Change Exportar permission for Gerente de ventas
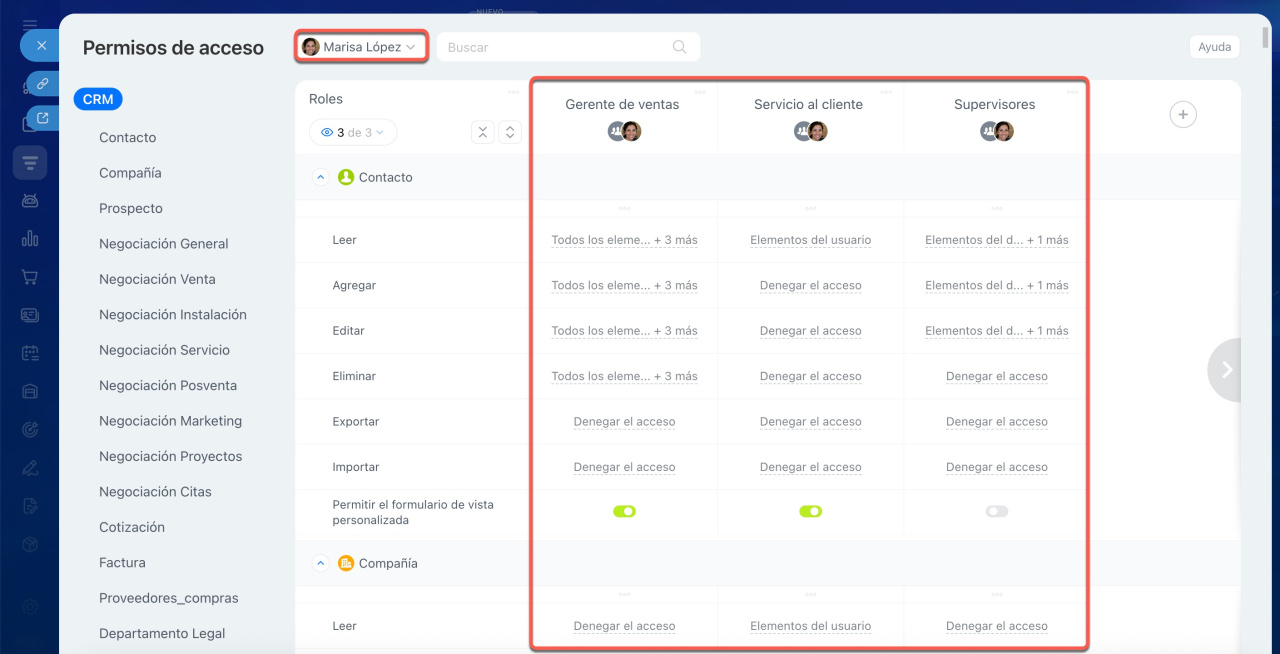The width and height of the screenshot is (1280, 654). [x=624, y=422]
